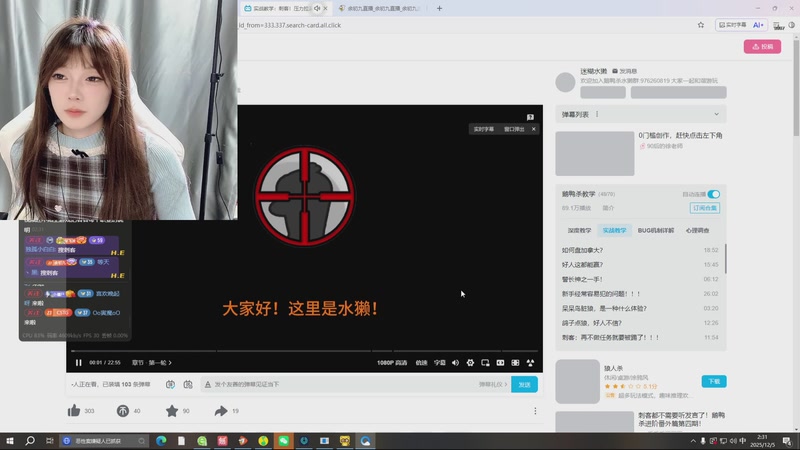The height and width of the screenshot is (450, 800).
Task: Switch to second browser tab 余初九直播
Action: pyautogui.click(x=380, y=8)
